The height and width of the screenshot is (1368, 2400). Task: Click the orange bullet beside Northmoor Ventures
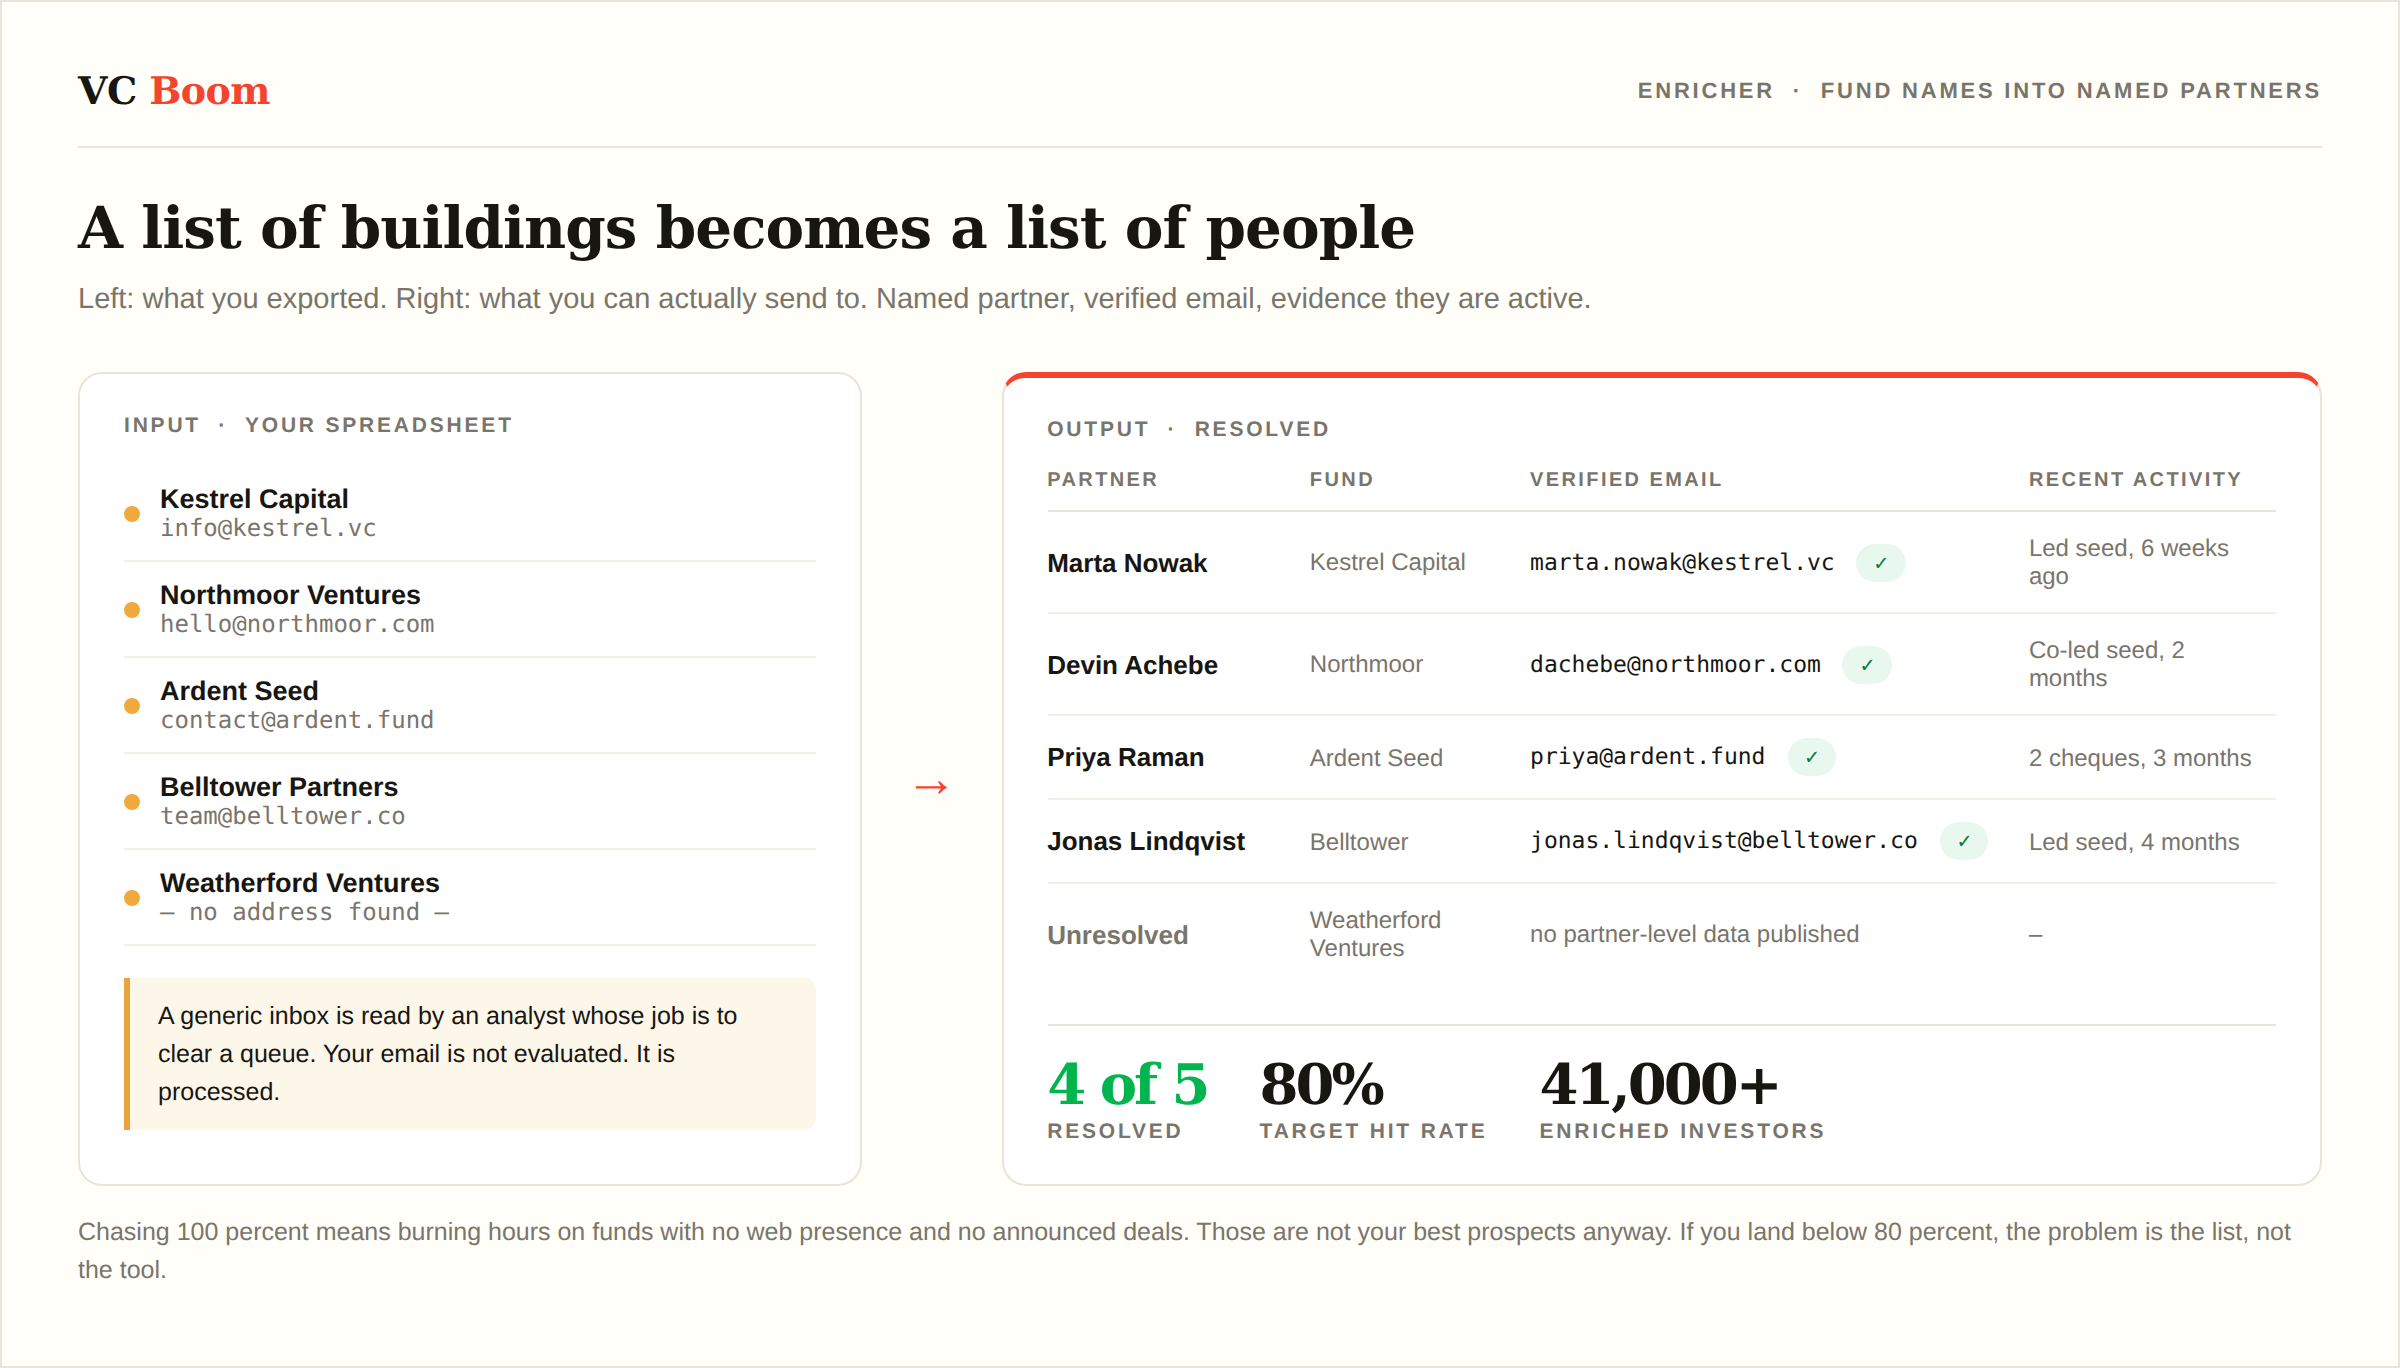[132, 610]
